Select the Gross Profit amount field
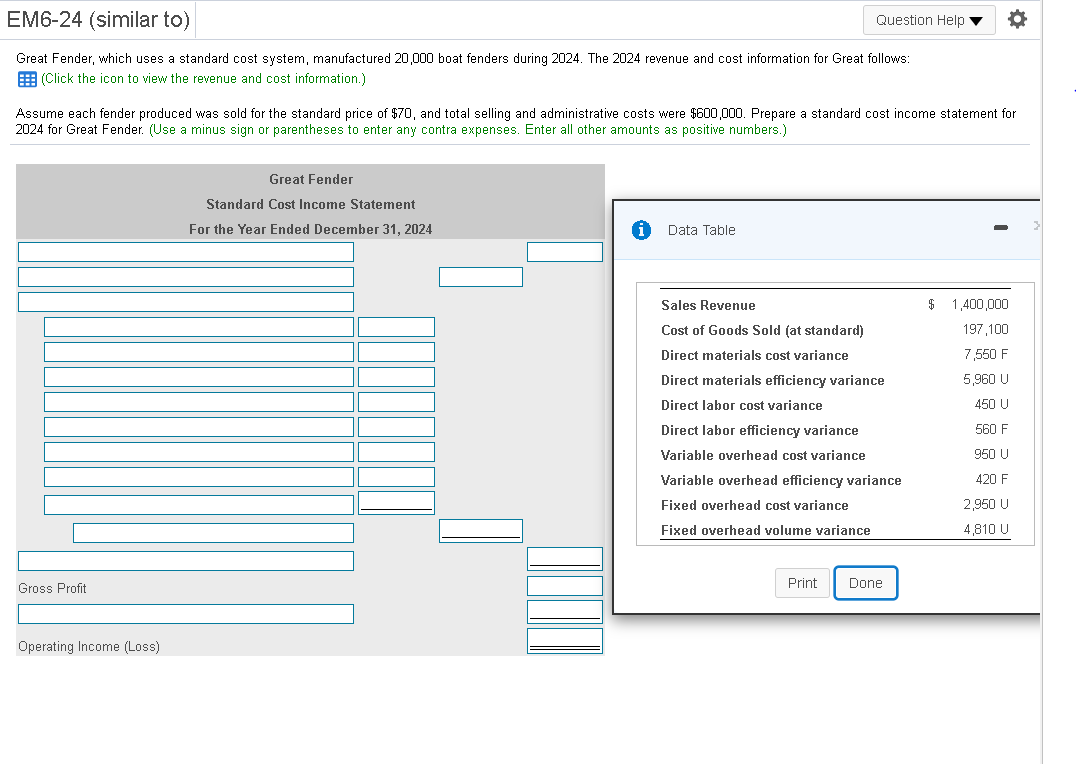Image resolution: width=1076 pixels, height=764 pixels. 565,586
